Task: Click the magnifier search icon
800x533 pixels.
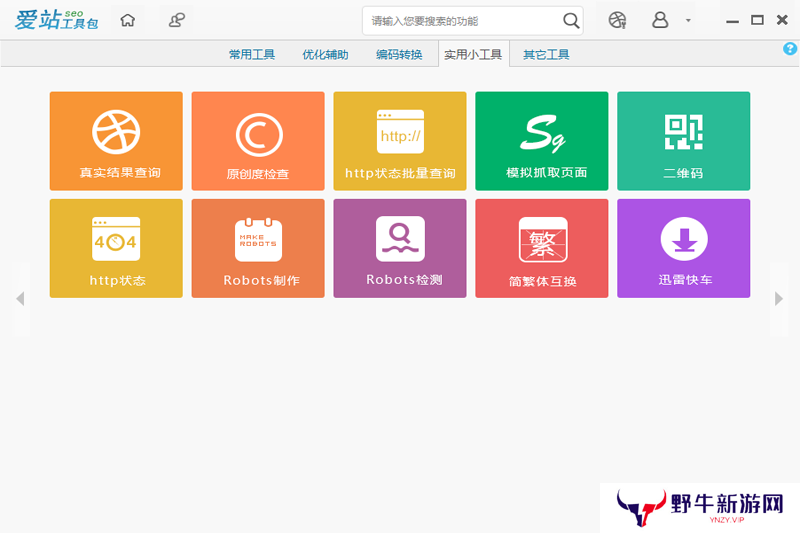Action: 571,21
